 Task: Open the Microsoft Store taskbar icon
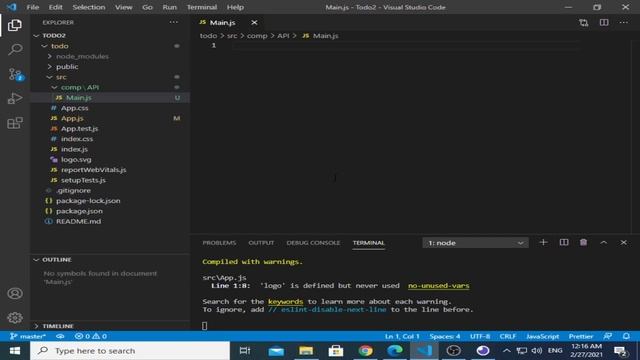(x=336, y=351)
